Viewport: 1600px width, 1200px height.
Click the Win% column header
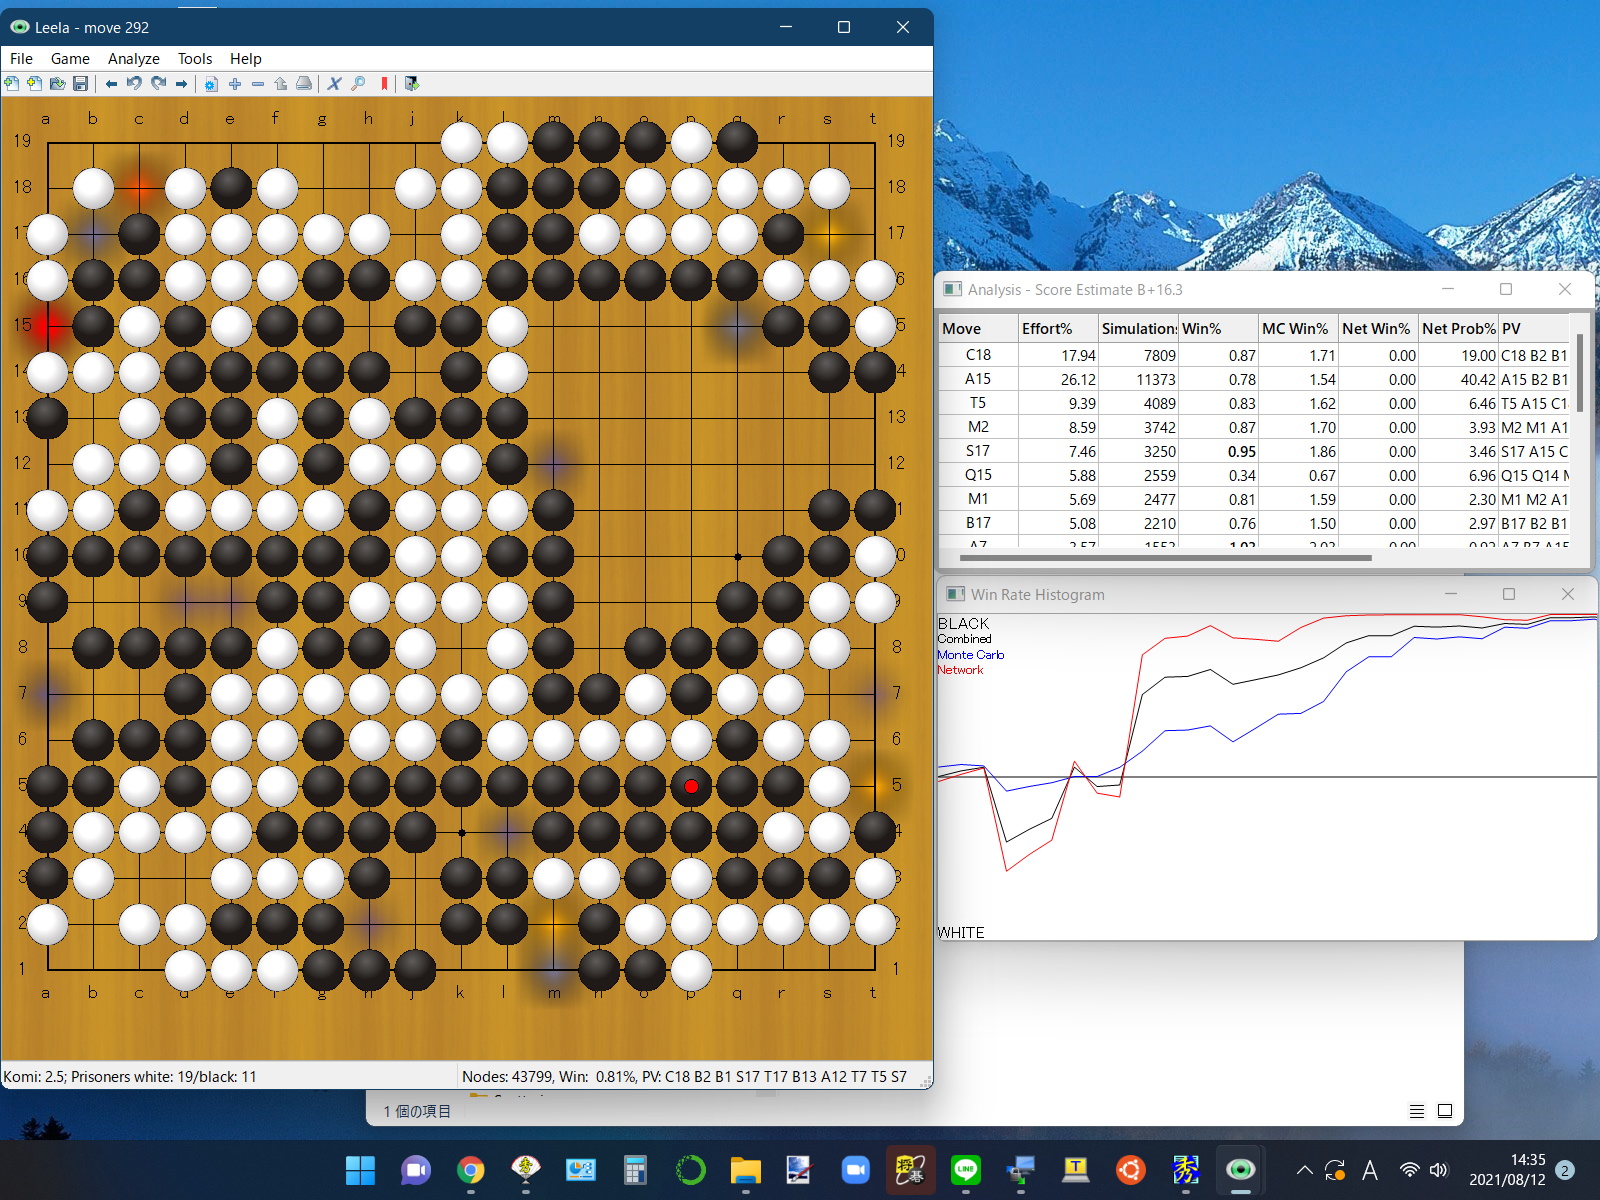1201,329
